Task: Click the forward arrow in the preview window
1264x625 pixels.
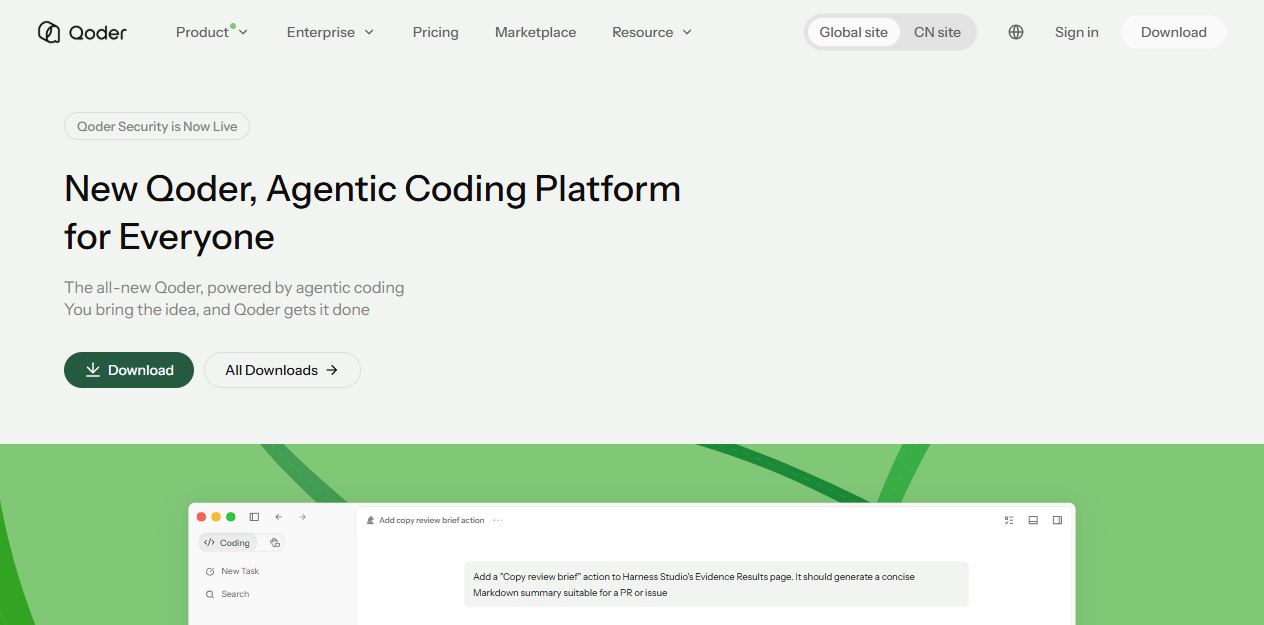Action: 302,517
